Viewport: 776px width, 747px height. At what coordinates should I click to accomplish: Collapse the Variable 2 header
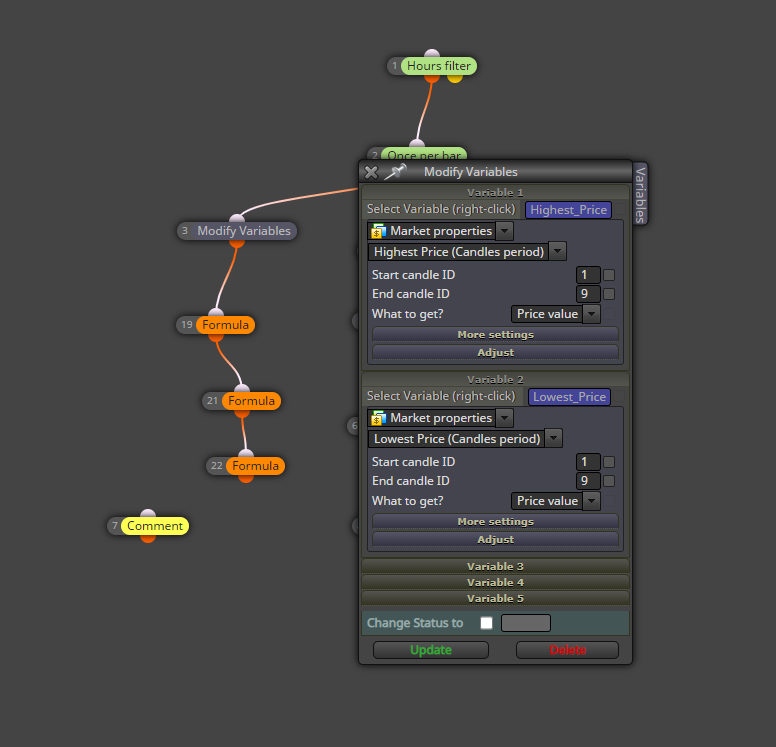(x=495, y=379)
